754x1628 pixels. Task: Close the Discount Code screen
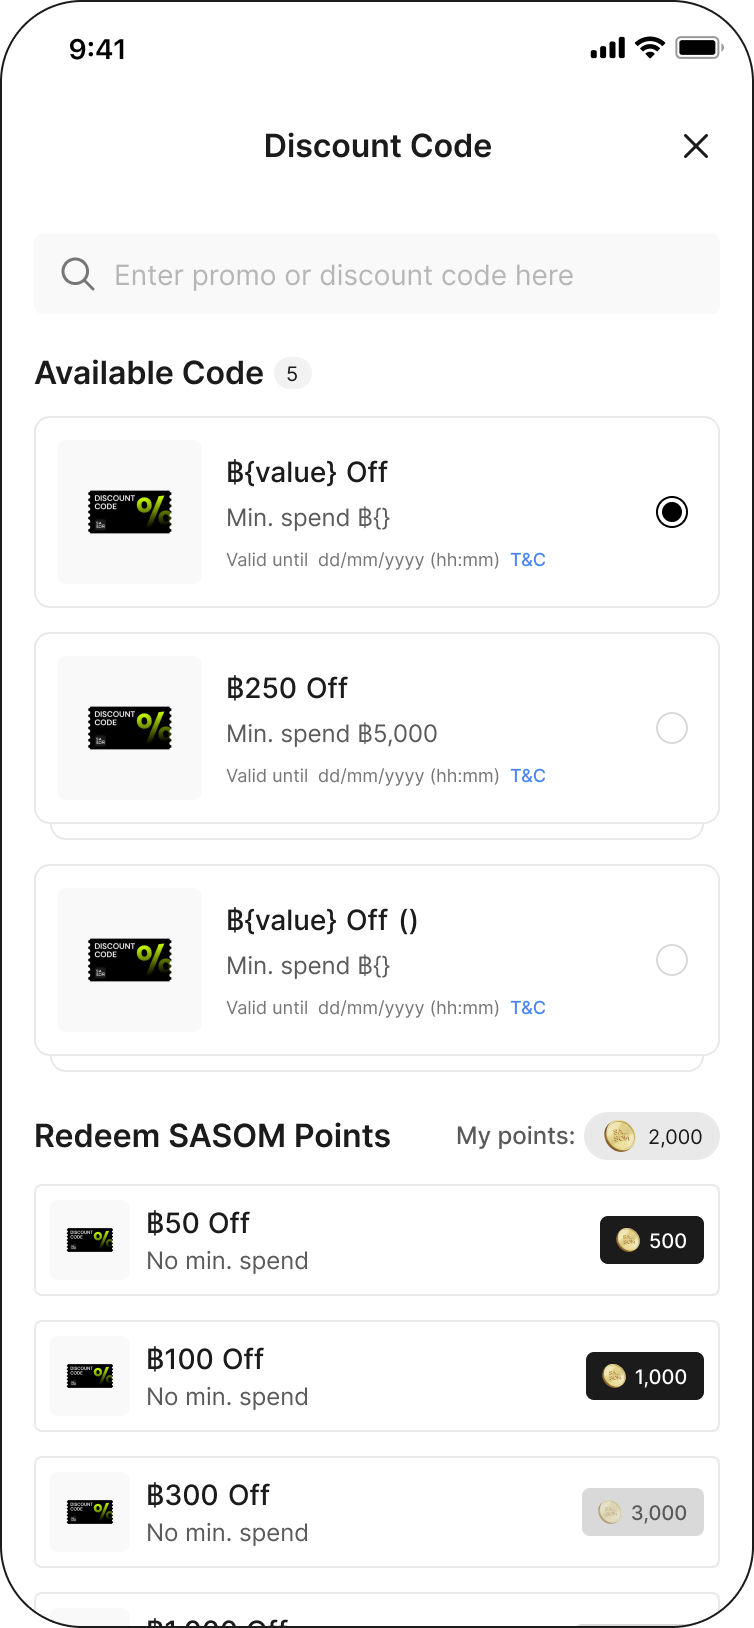(x=696, y=146)
